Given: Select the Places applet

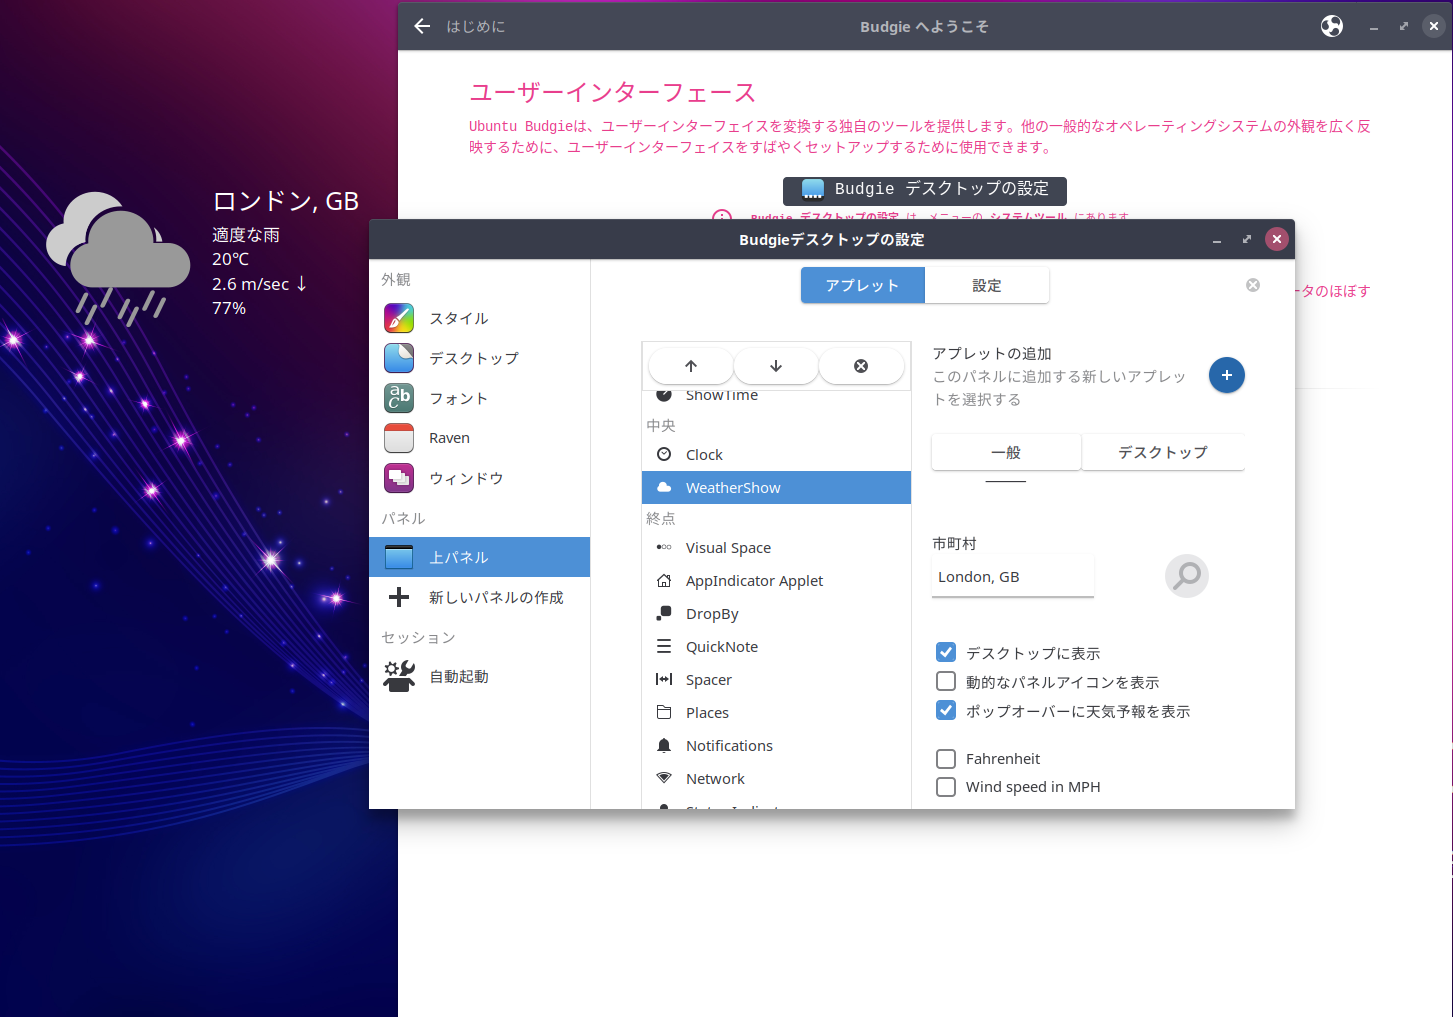Looking at the screenshot, I should click(x=776, y=713).
